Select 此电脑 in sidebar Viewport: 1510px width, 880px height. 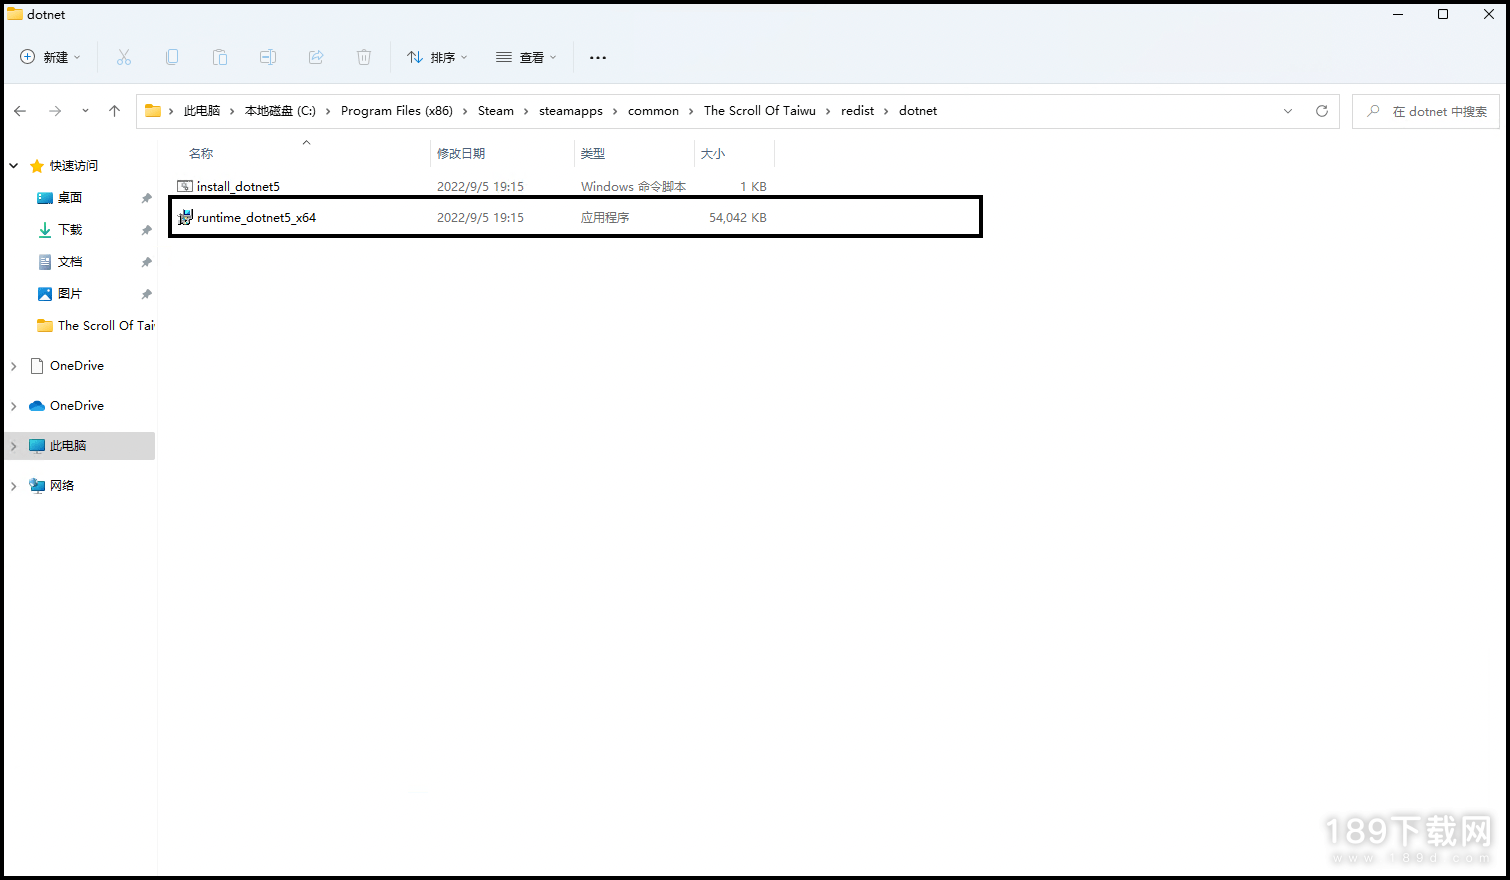point(68,446)
